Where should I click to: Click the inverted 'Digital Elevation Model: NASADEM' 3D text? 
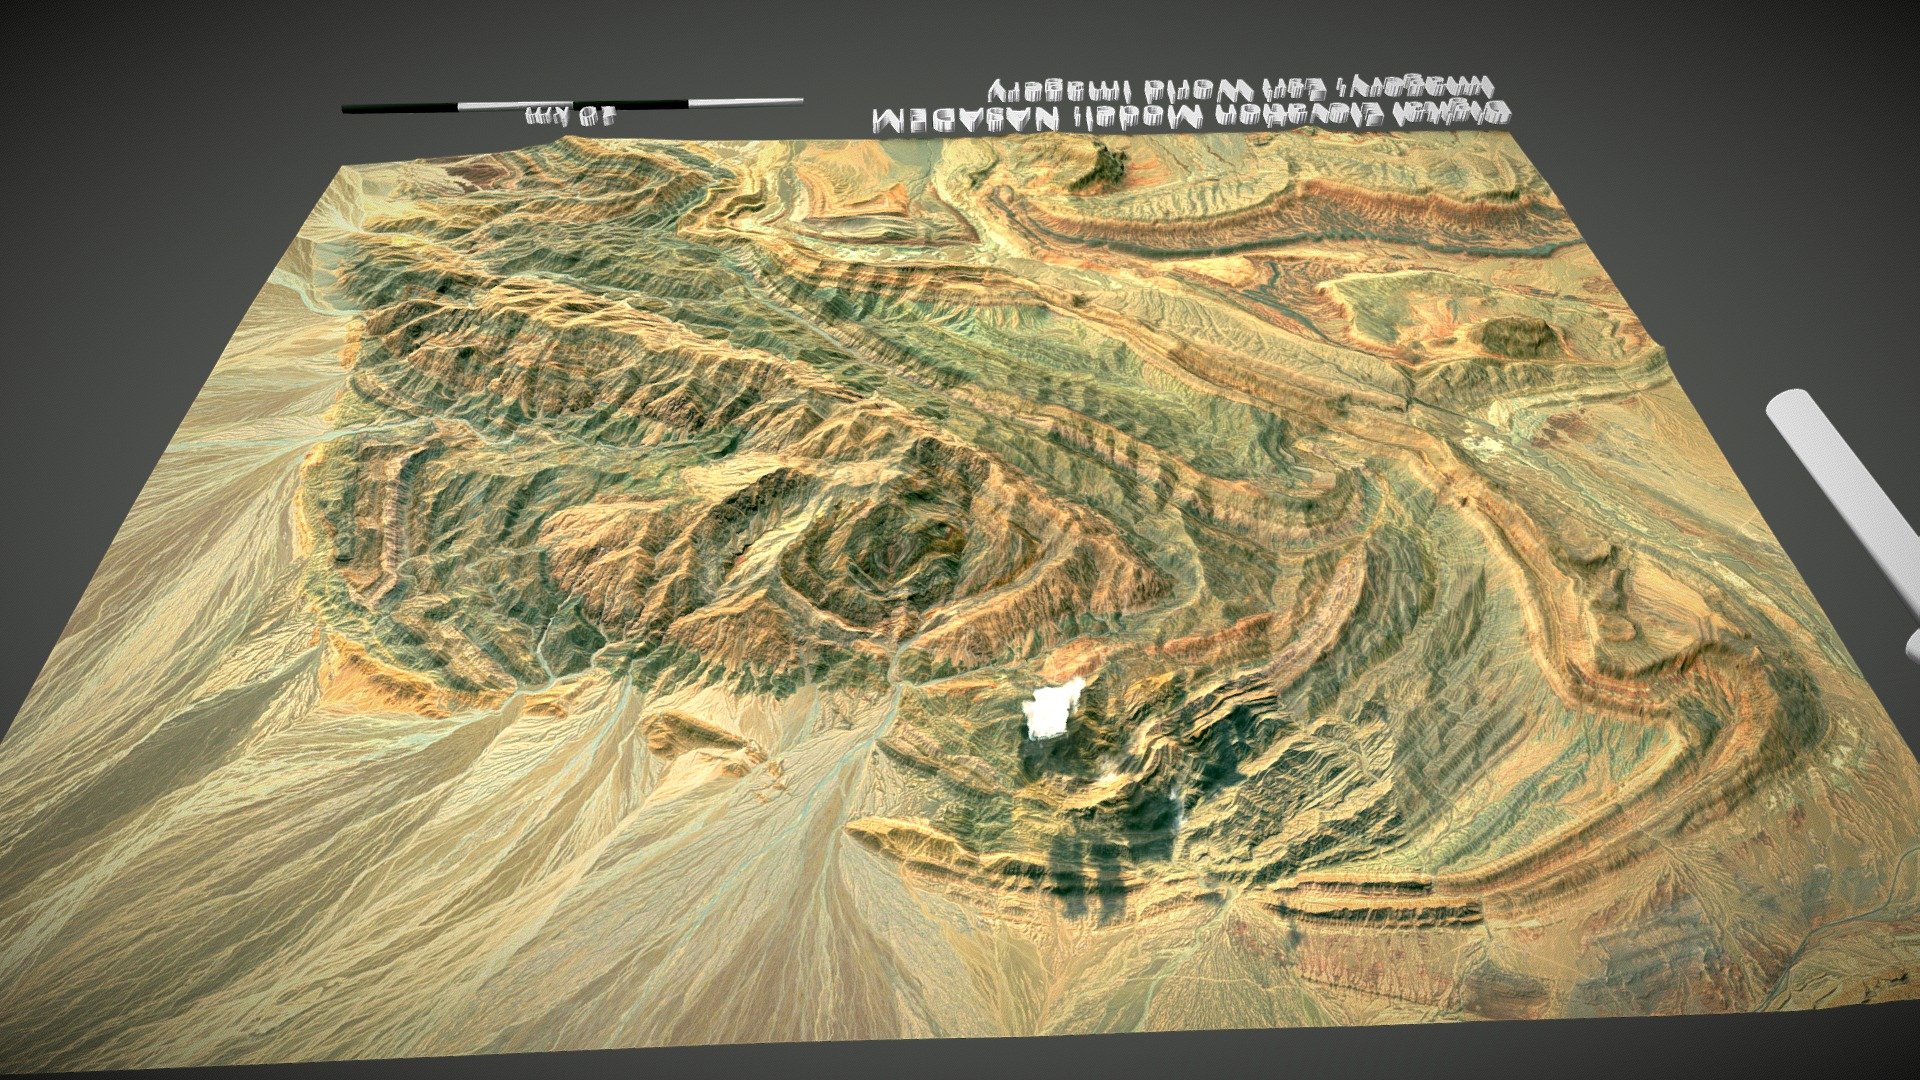(1190, 118)
